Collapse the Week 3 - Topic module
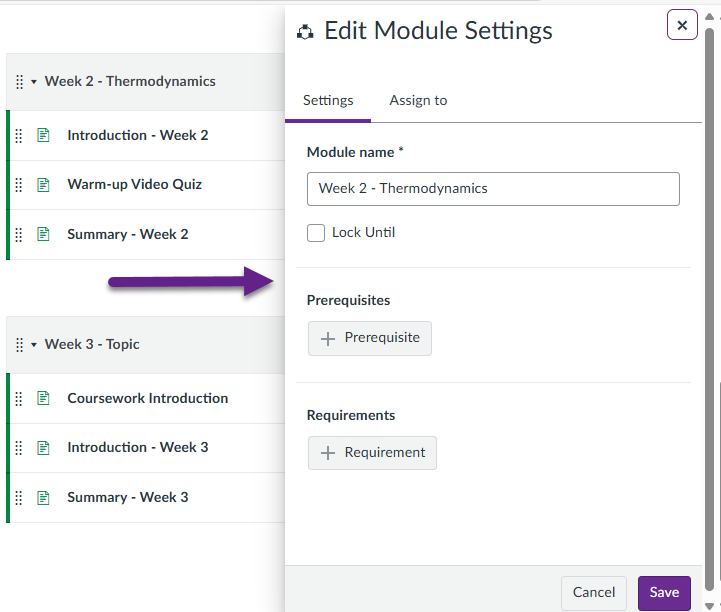Screen dimensions: 721x612 coord(34,344)
